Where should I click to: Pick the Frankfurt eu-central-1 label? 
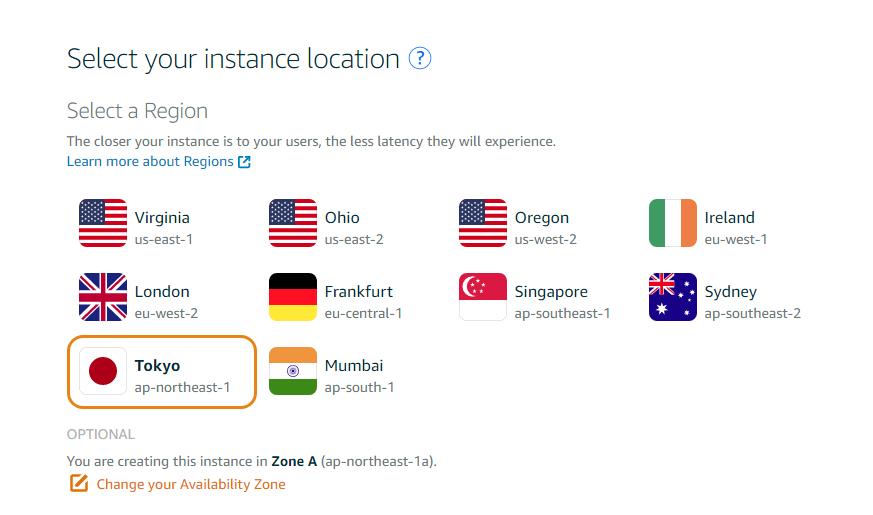click(x=363, y=302)
